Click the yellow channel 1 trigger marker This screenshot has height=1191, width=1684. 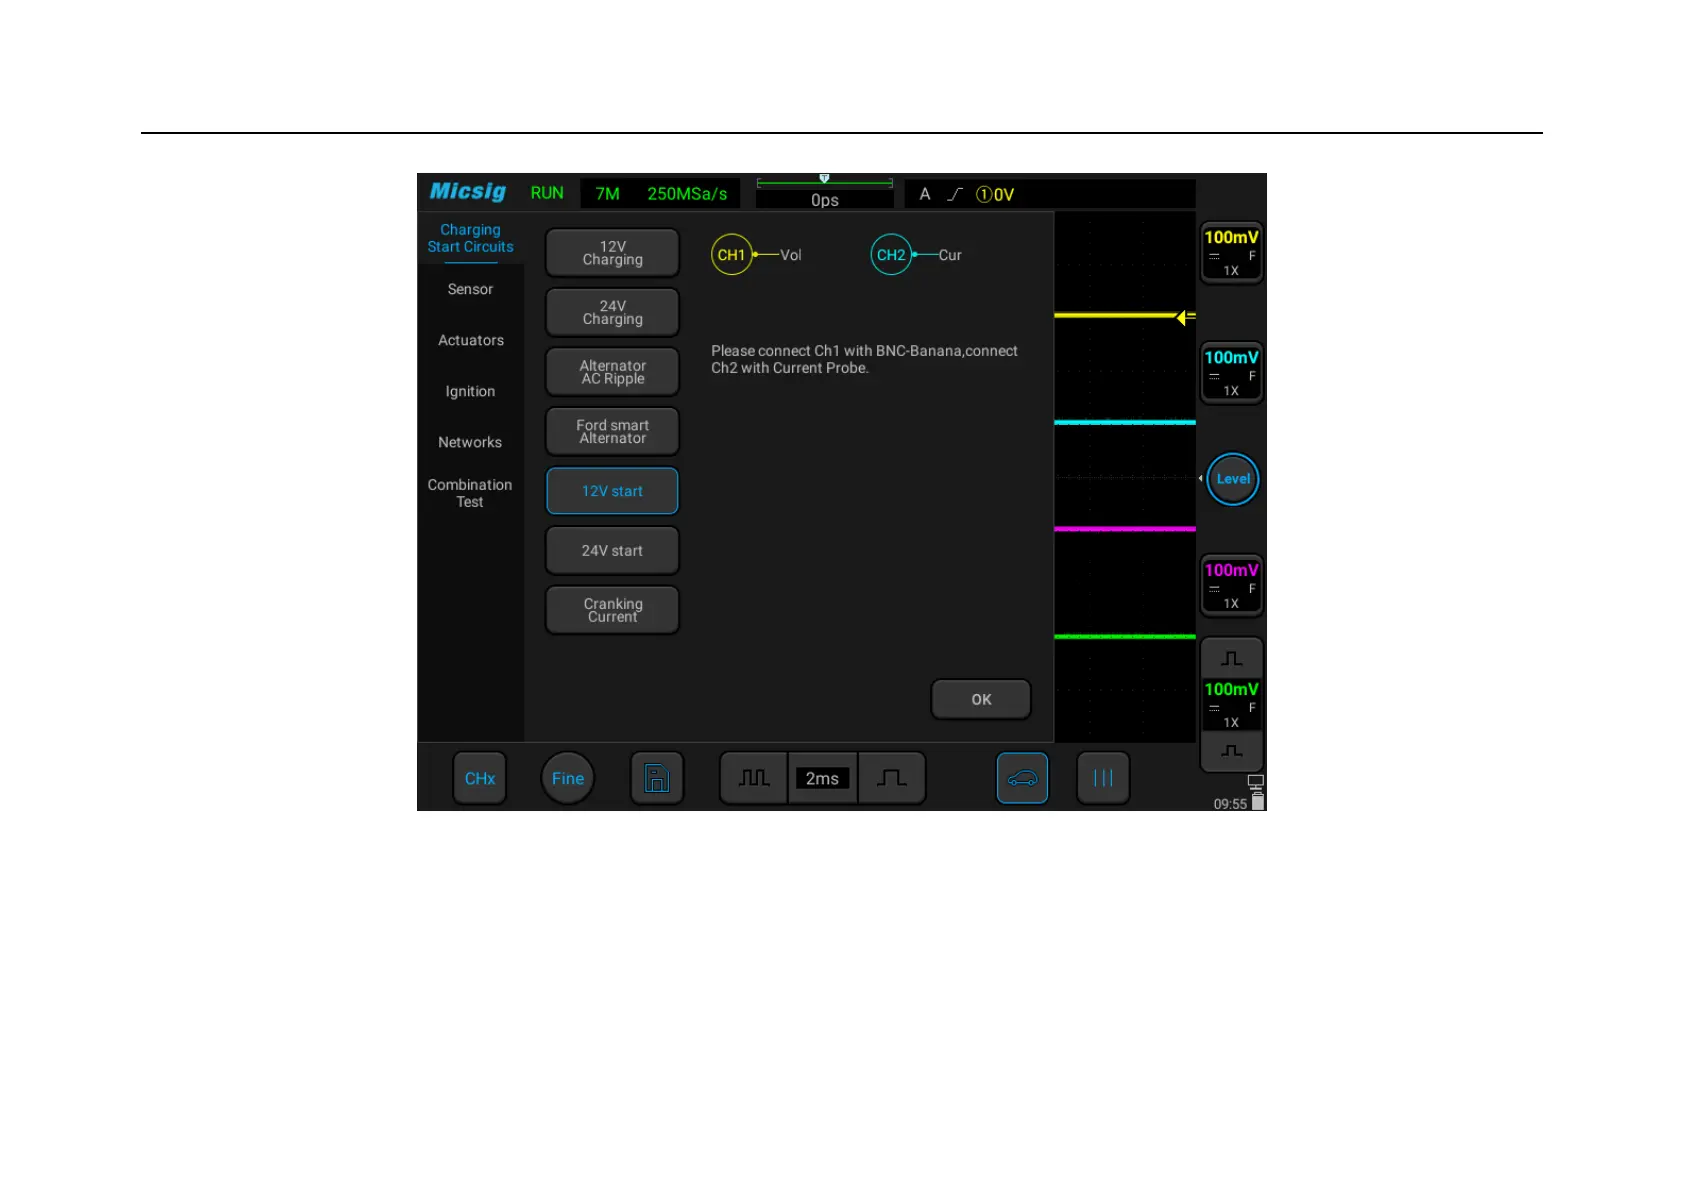pos(1185,317)
